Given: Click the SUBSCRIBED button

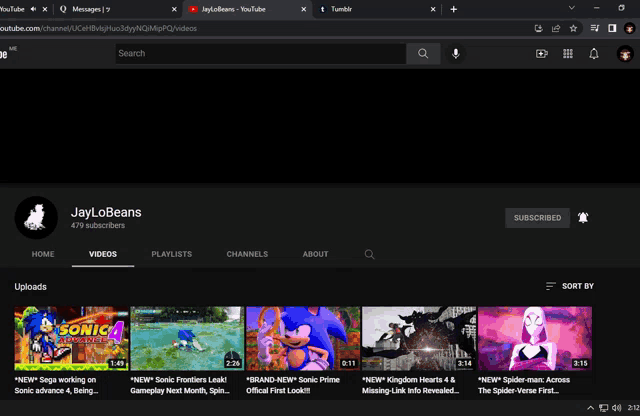Looking at the screenshot, I should [x=538, y=218].
